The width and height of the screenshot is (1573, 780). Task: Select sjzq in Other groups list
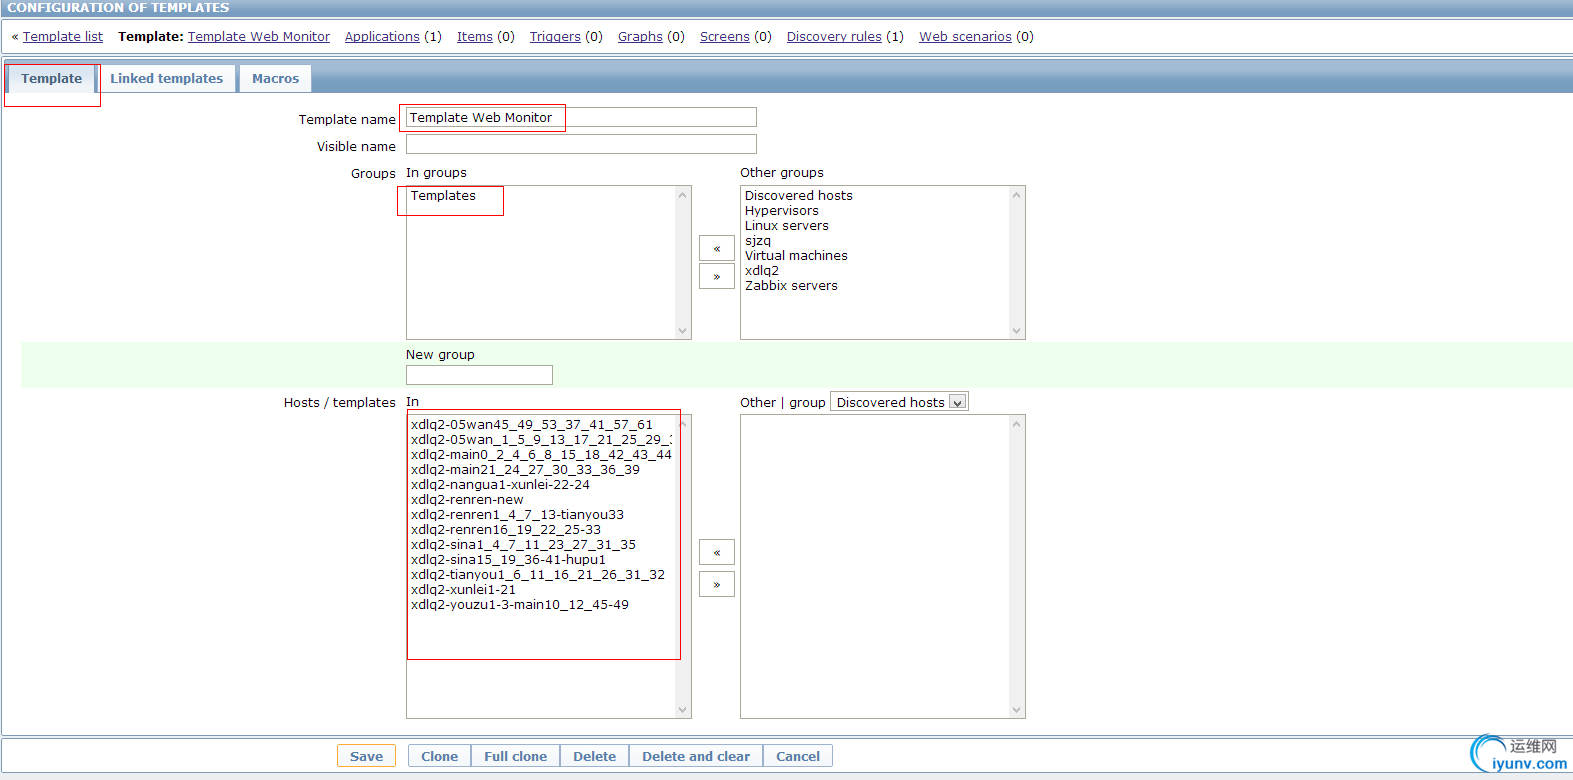click(x=758, y=241)
